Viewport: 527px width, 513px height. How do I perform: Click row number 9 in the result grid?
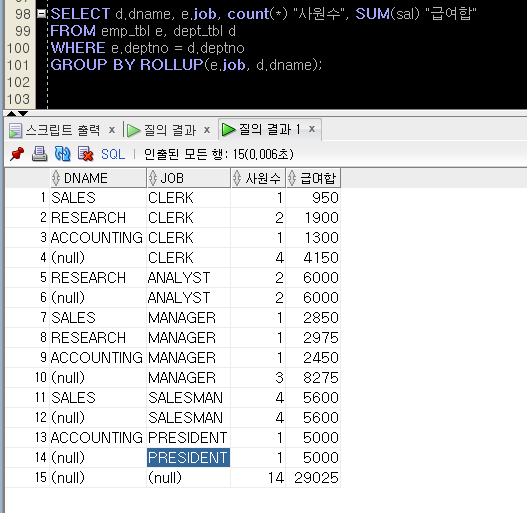[x=43, y=357]
